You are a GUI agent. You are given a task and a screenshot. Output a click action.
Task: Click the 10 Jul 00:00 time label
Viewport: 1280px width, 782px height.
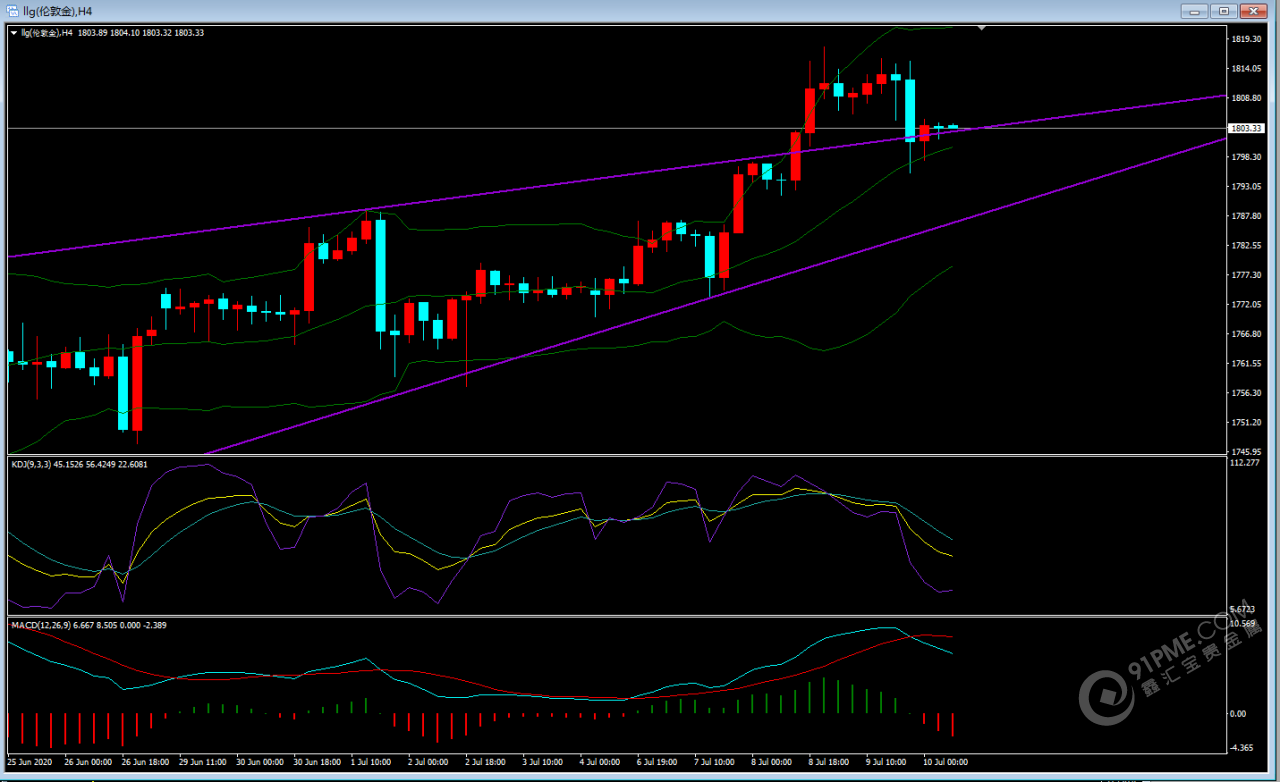[x=944, y=762]
